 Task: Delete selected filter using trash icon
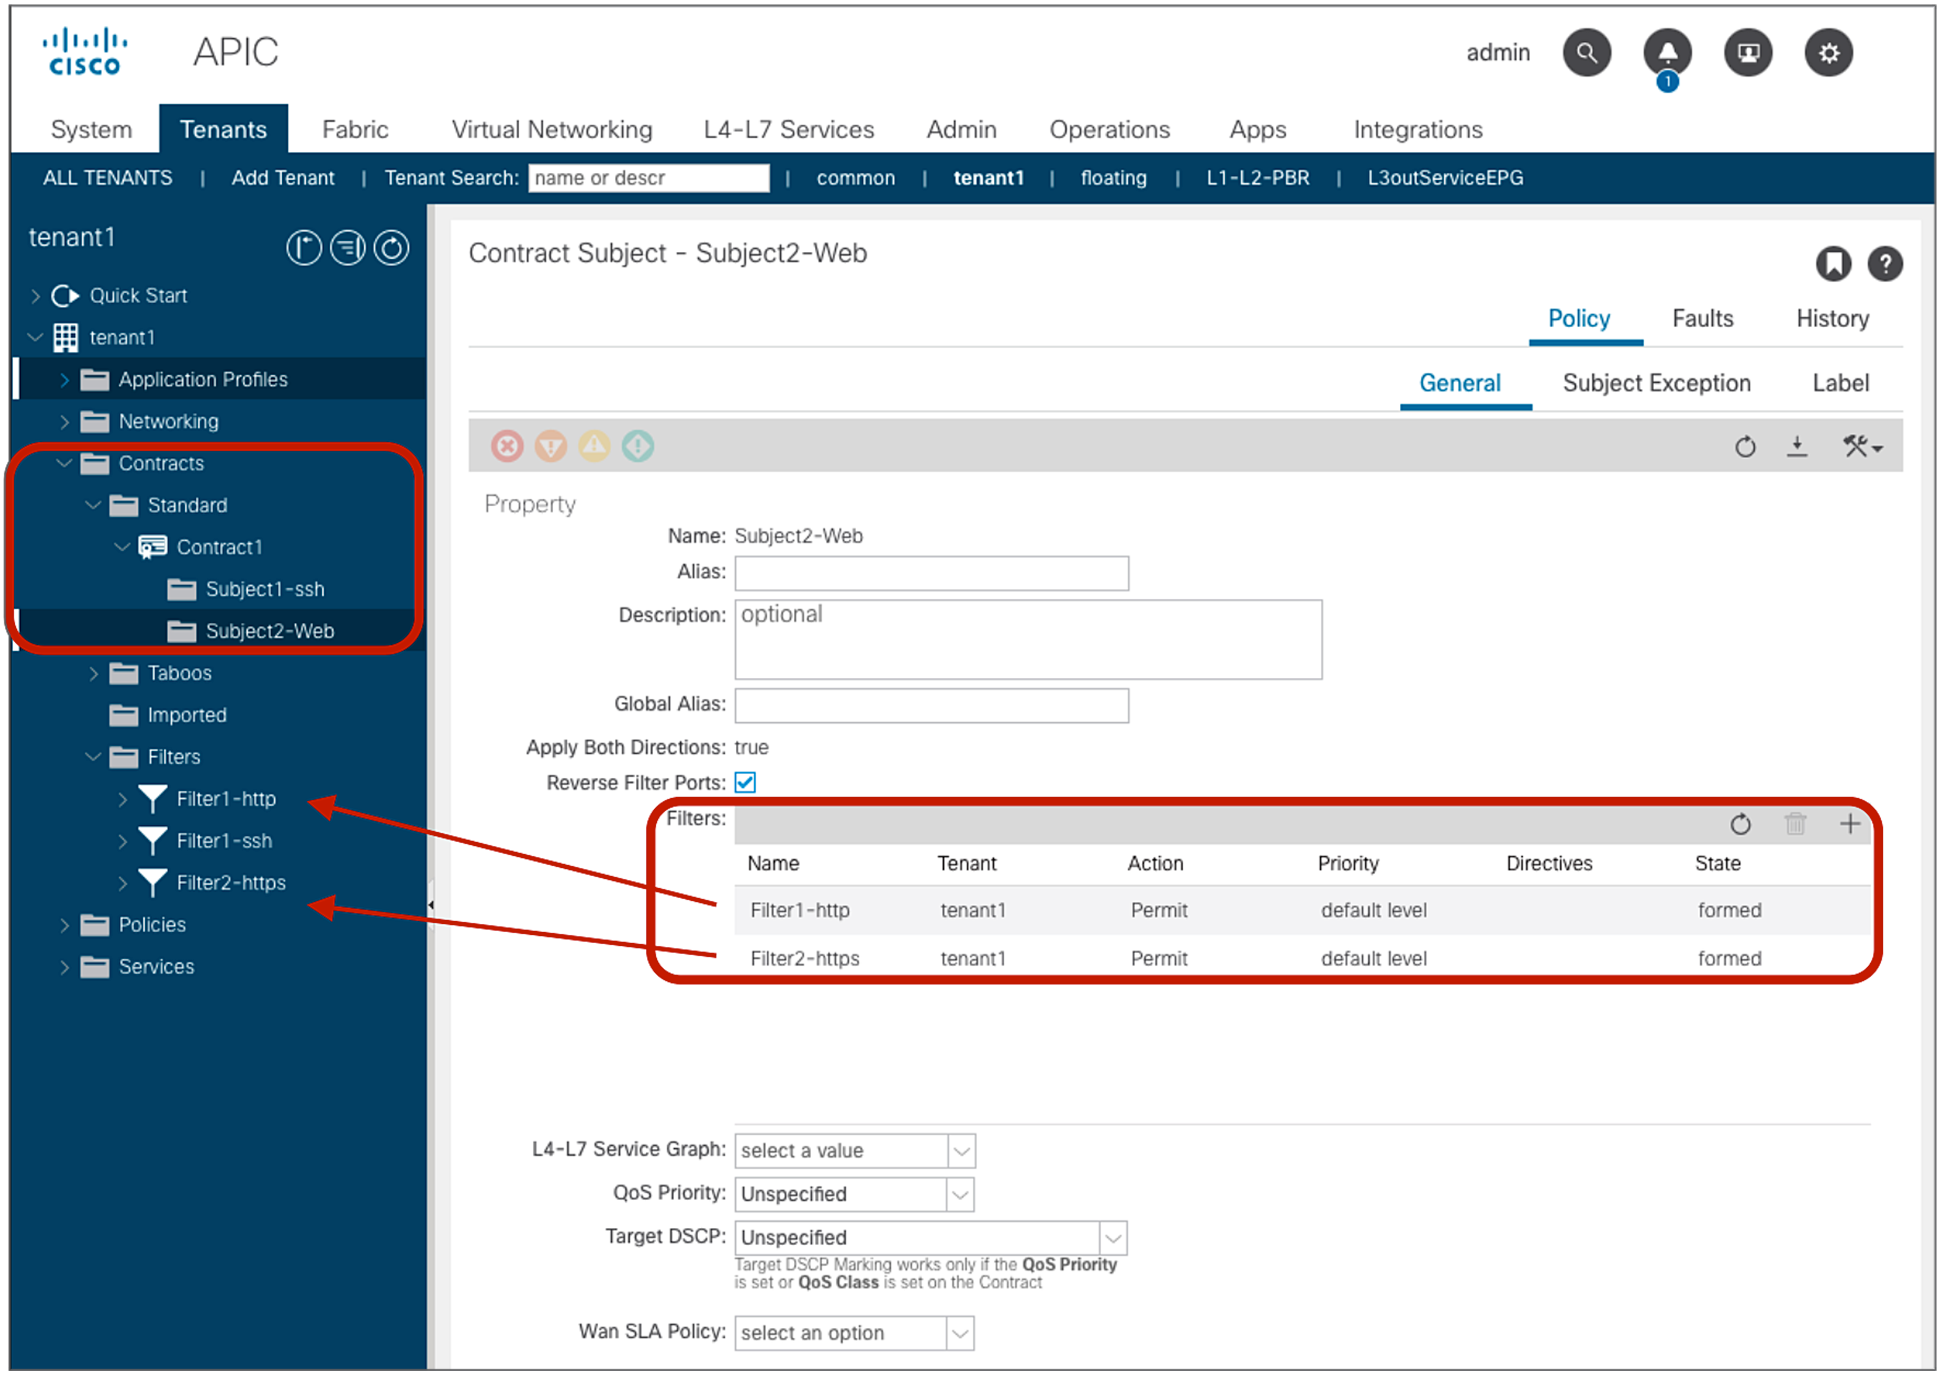(x=1796, y=824)
